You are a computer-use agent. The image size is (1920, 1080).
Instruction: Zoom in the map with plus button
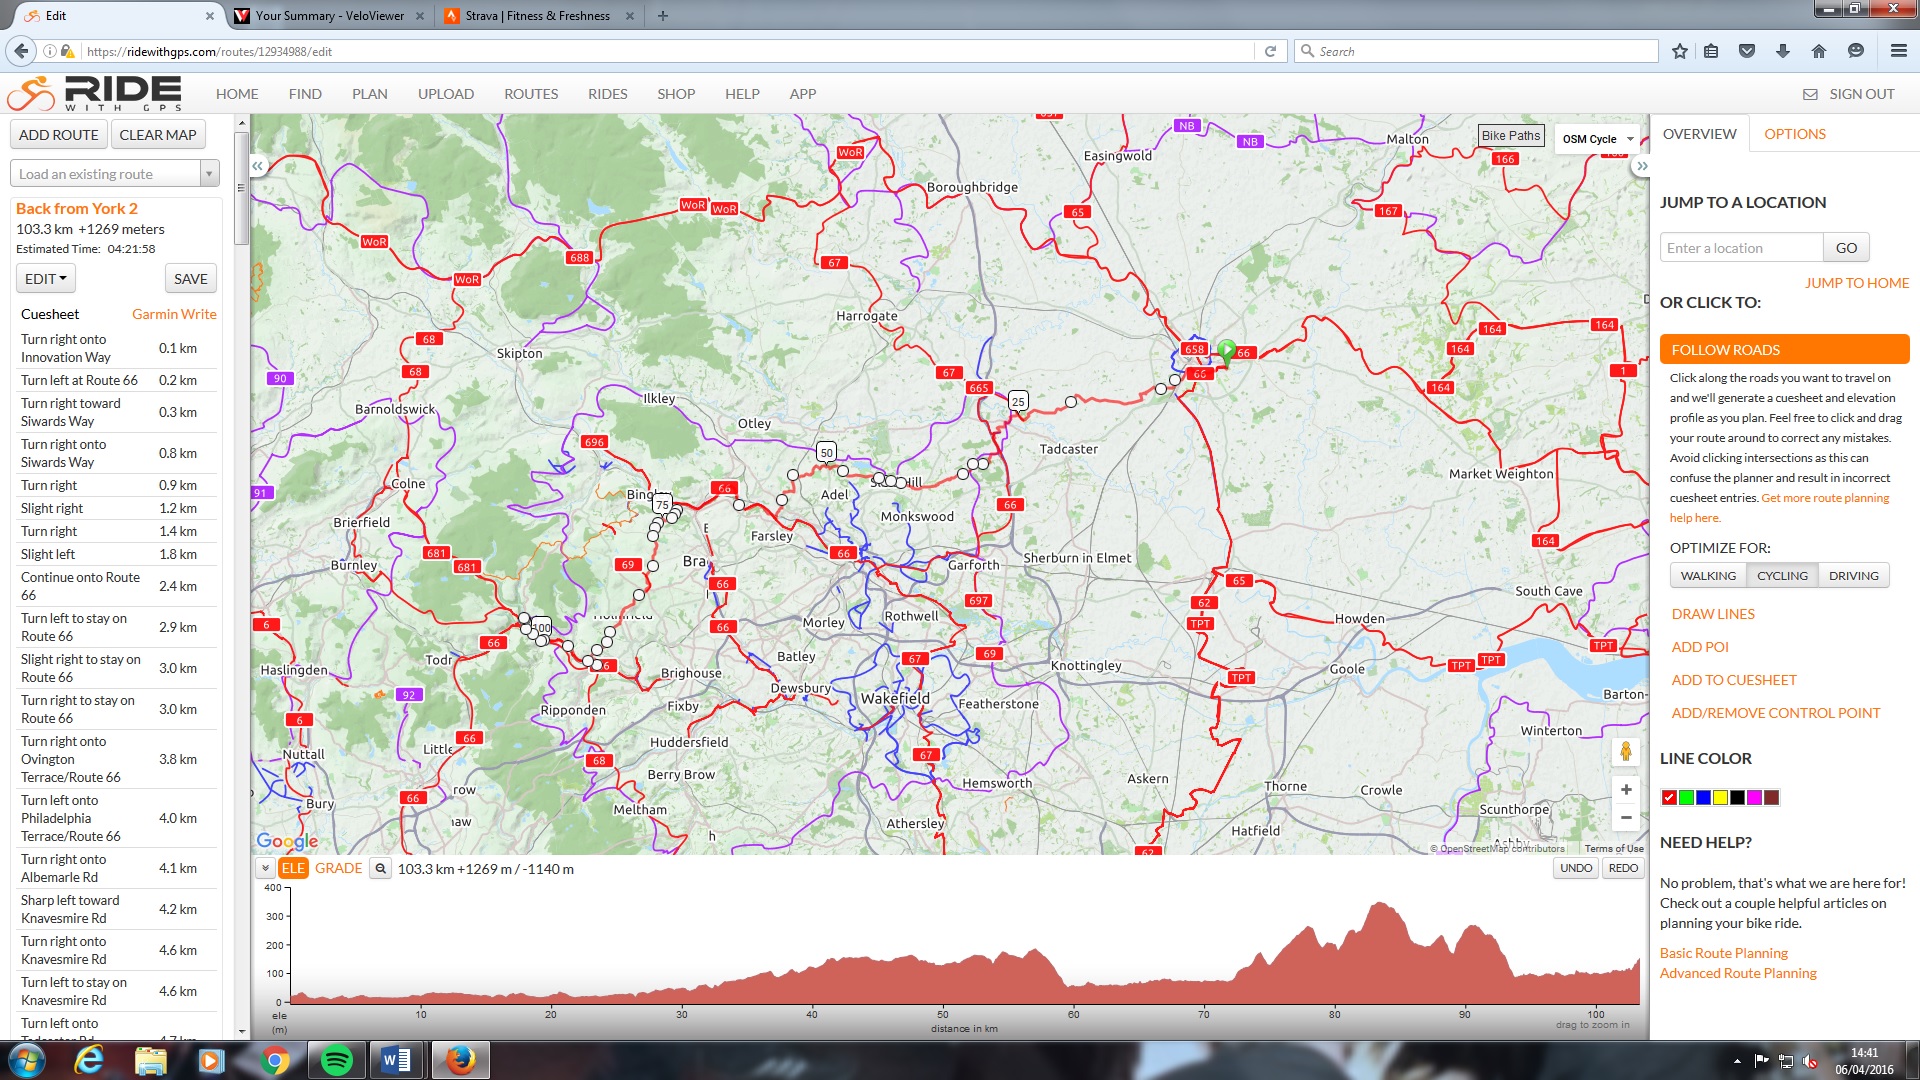click(1626, 790)
